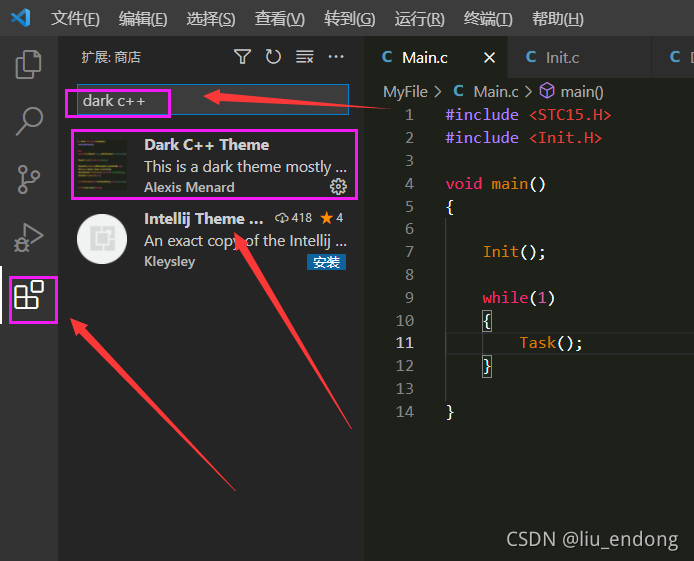Open the 终端(T) menu
Image resolution: width=694 pixels, height=561 pixels.
pyautogui.click(x=488, y=19)
